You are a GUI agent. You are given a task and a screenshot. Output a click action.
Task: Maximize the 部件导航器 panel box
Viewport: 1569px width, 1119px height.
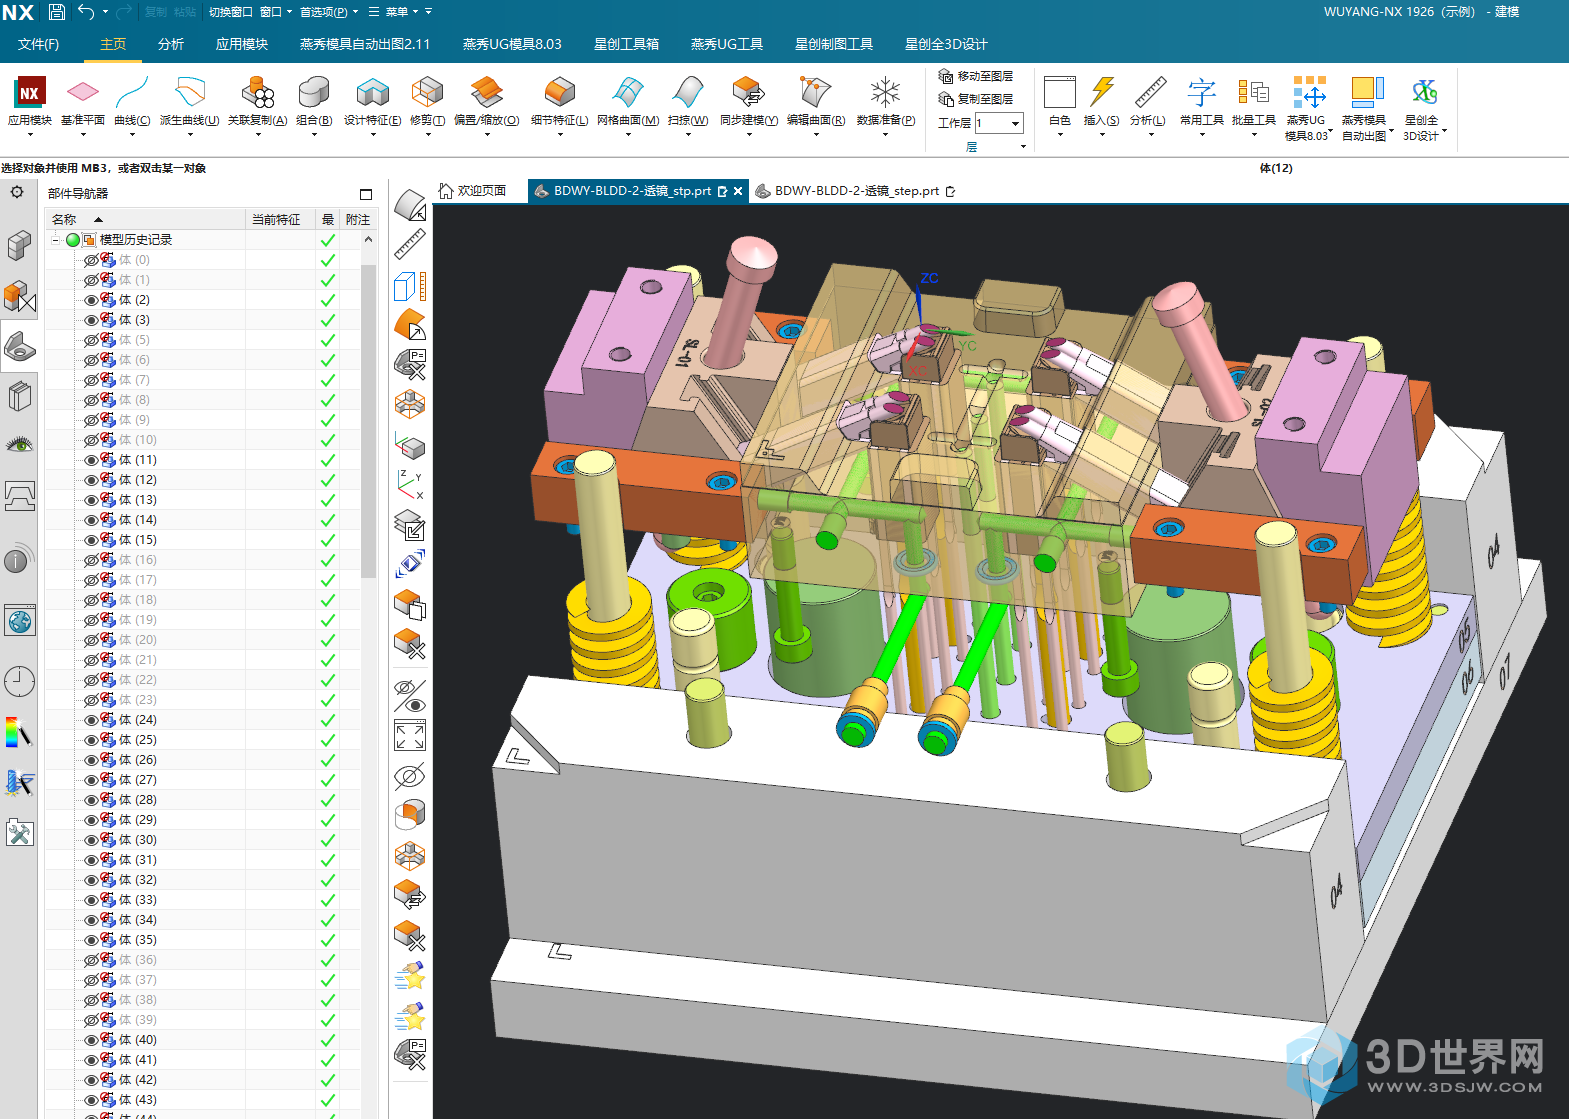click(x=366, y=194)
